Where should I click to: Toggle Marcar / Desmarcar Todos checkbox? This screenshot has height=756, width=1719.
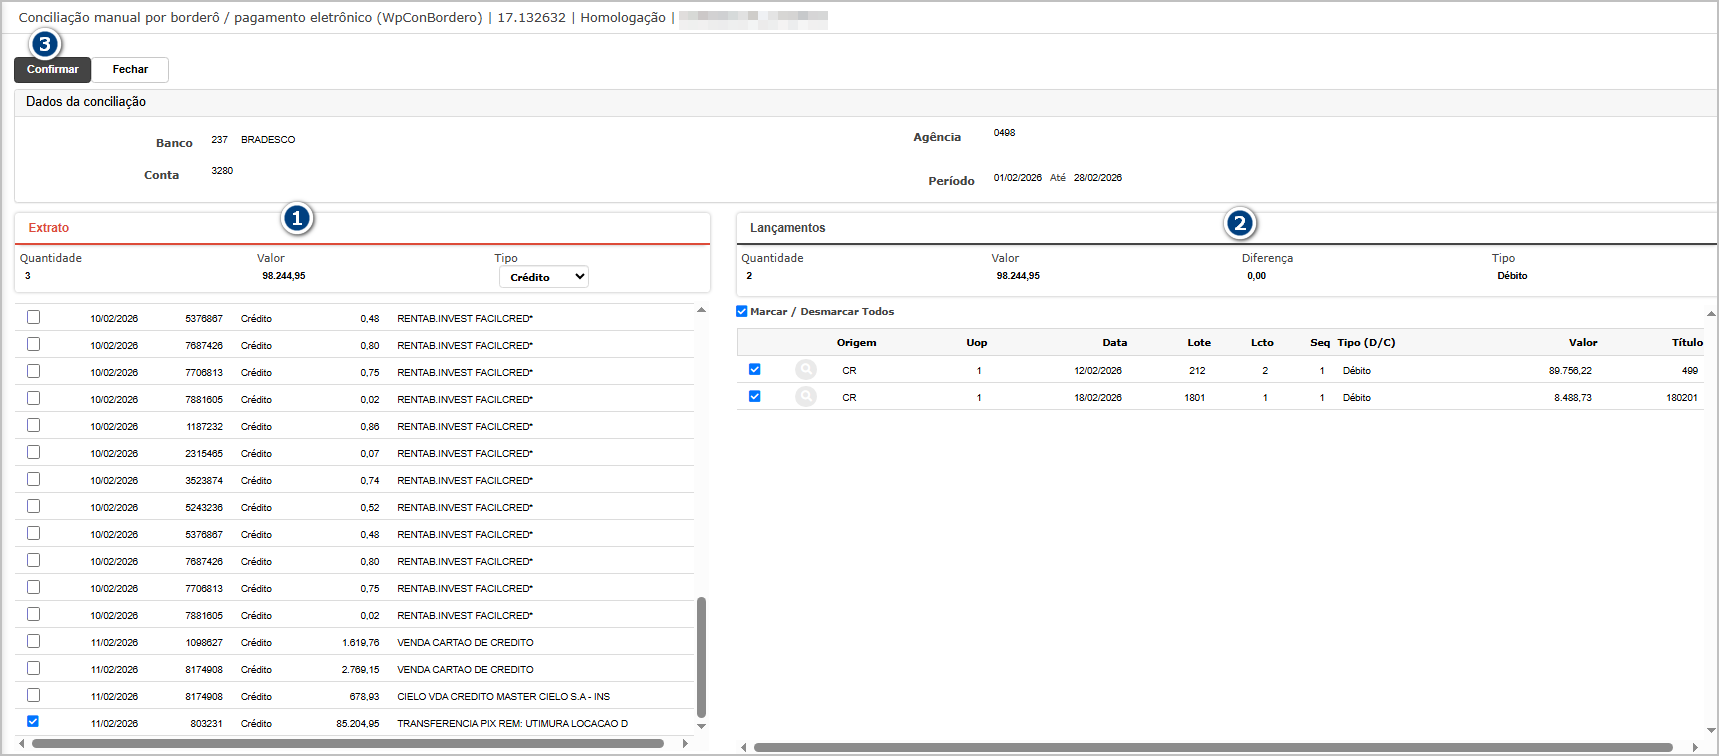(x=742, y=312)
